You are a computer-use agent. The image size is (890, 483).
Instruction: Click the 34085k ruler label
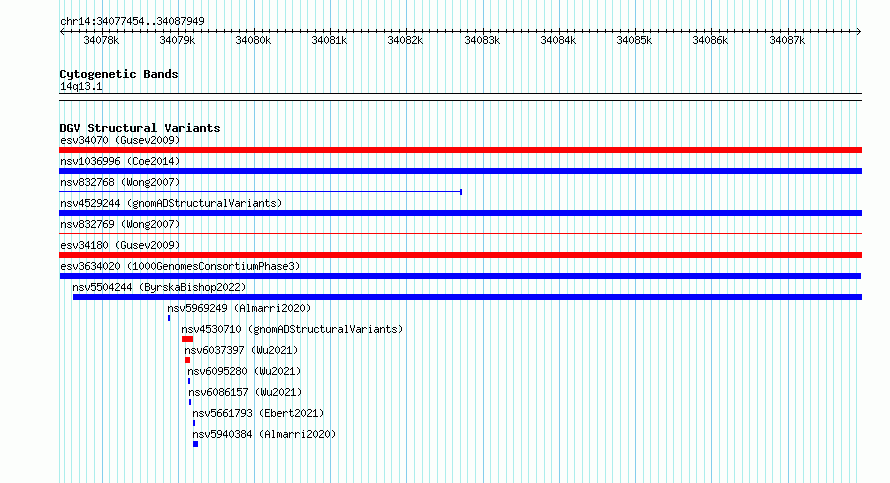(634, 40)
